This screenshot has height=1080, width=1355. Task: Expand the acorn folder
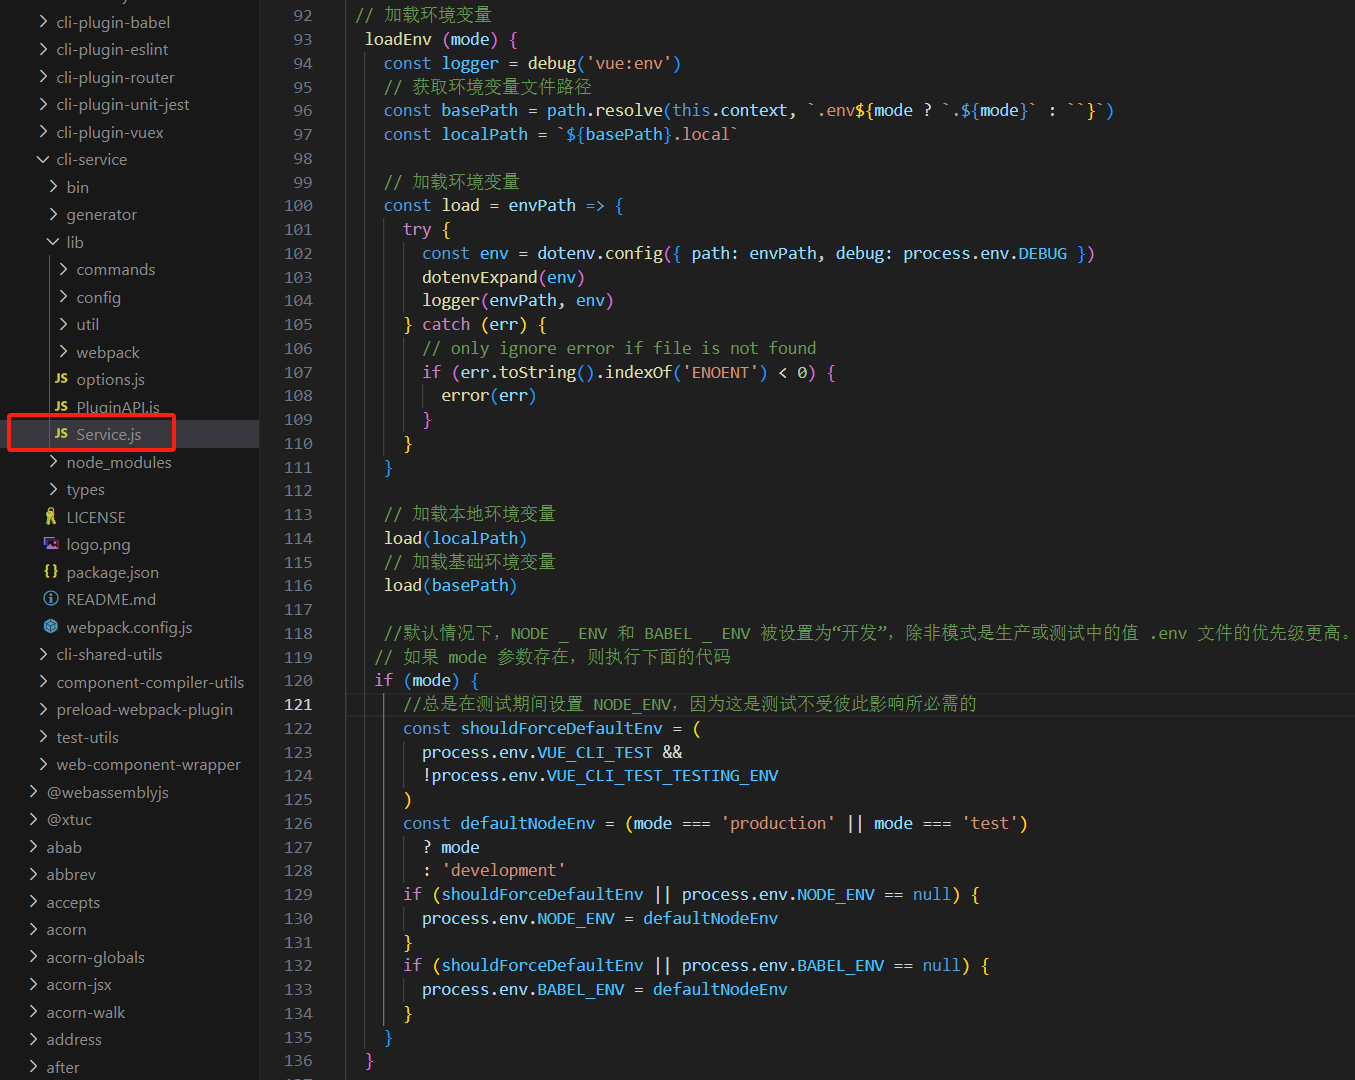pyautogui.click(x=33, y=929)
